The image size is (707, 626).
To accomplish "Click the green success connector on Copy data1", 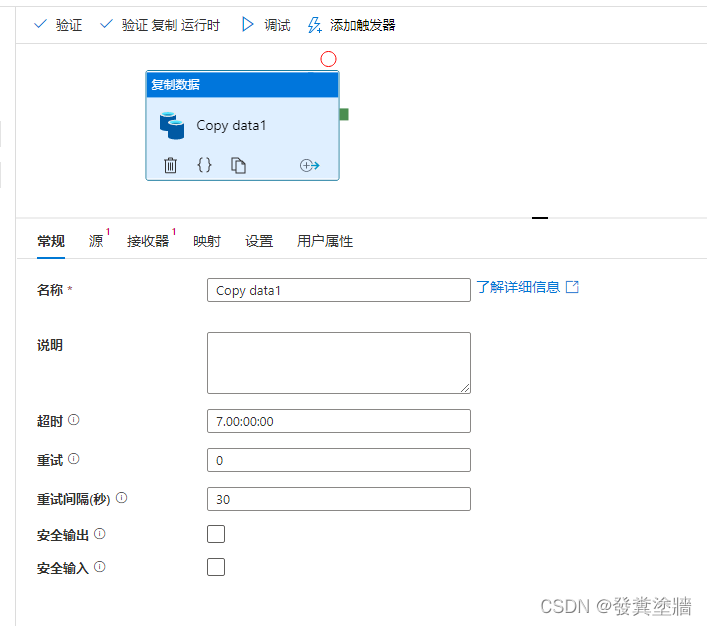I will (344, 114).
